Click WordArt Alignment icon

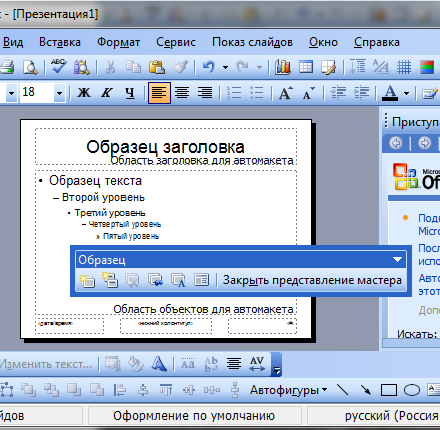tap(234, 364)
